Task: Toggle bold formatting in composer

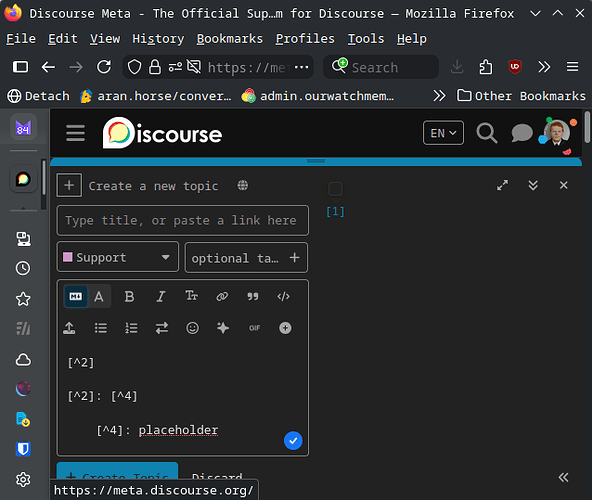Action: 129,296
